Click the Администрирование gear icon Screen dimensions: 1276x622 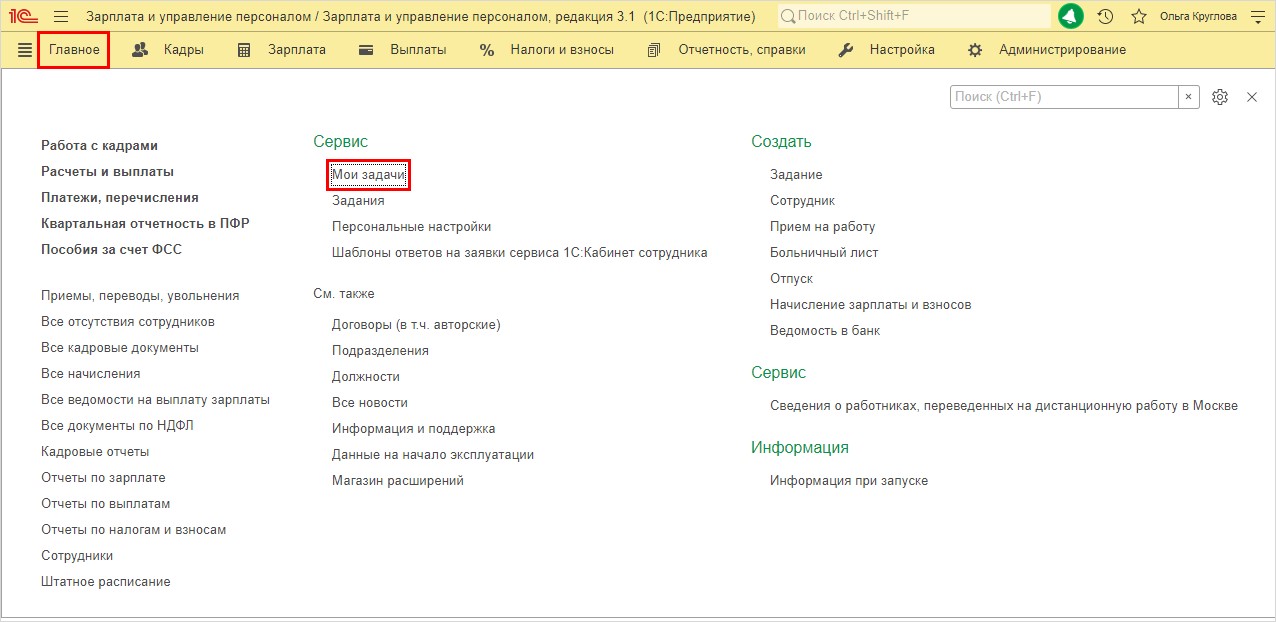(x=975, y=50)
